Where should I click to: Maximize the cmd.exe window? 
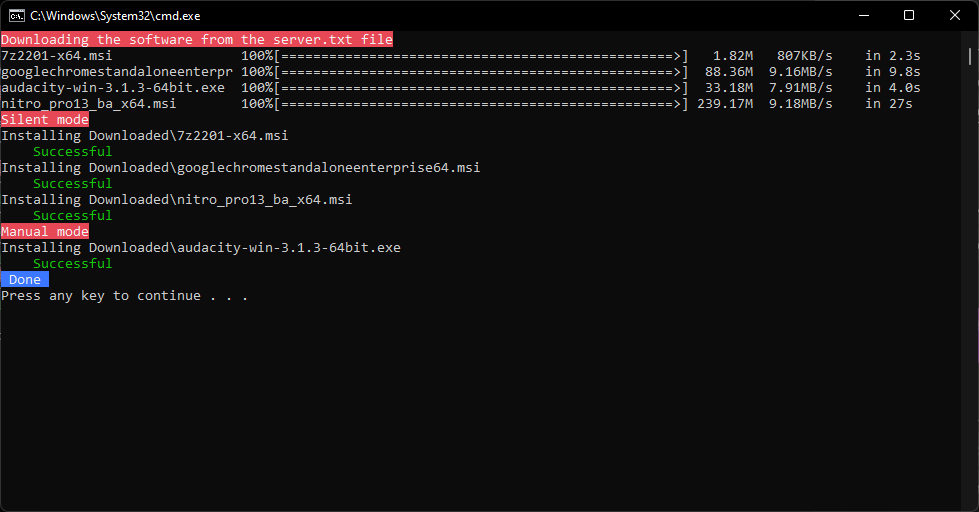(909, 16)
